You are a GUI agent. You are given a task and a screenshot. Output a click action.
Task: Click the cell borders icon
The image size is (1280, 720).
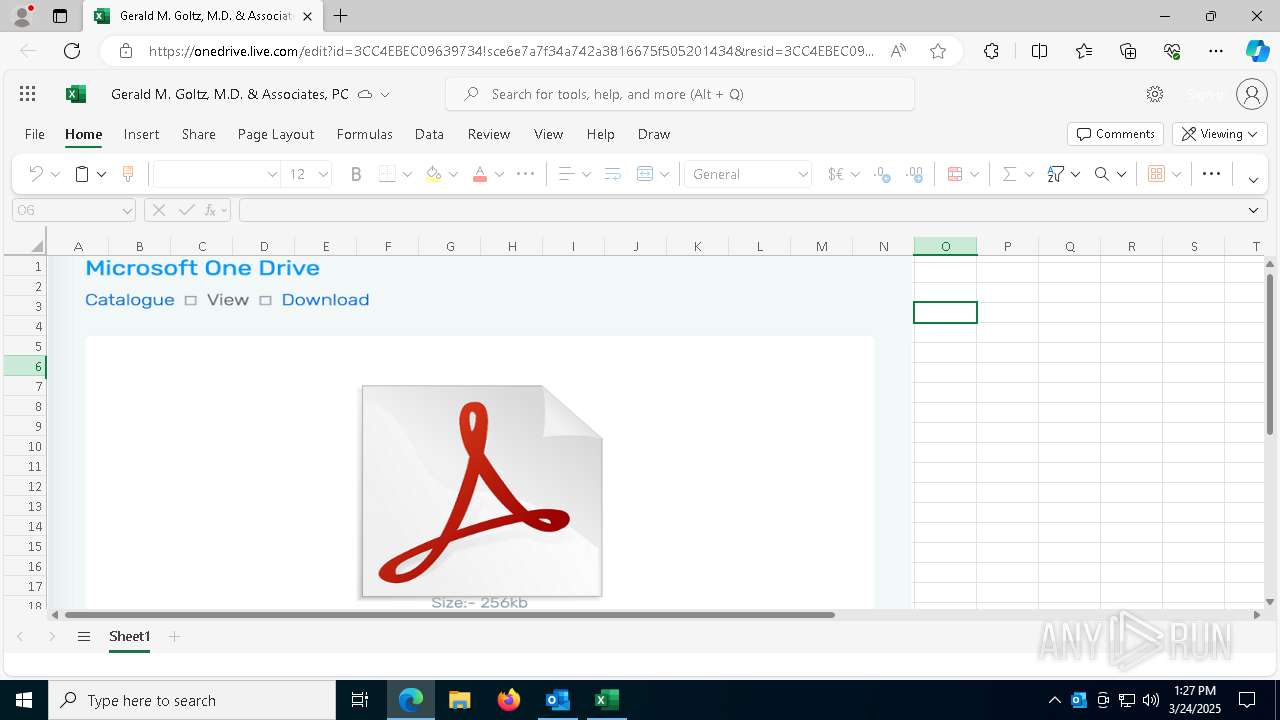coord(388,174)
